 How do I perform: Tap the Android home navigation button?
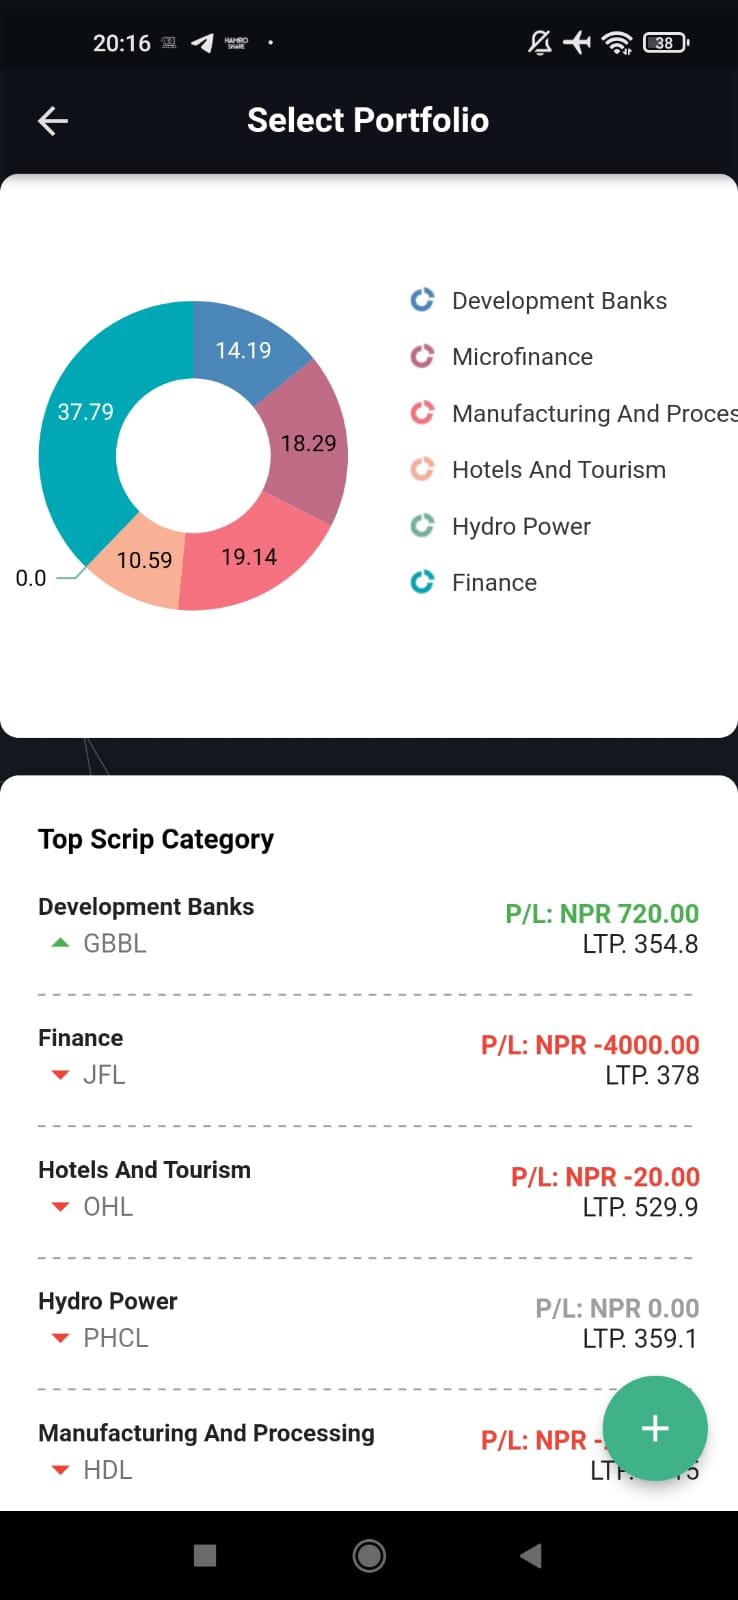[x=369, y=1555]
